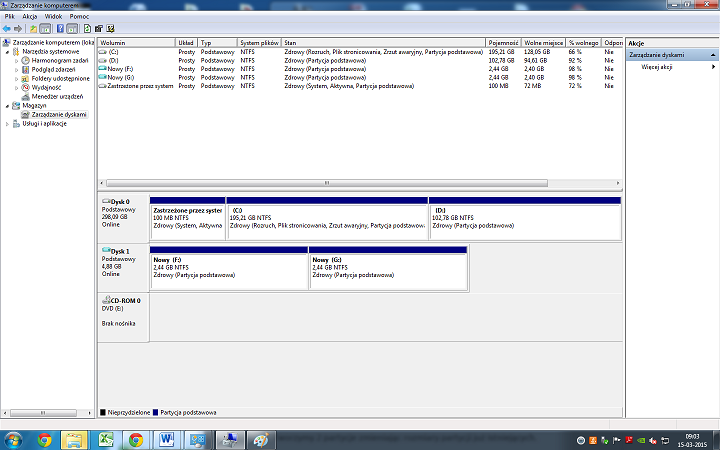Select Harmonogram zadań tree node

tap(59, 61)
